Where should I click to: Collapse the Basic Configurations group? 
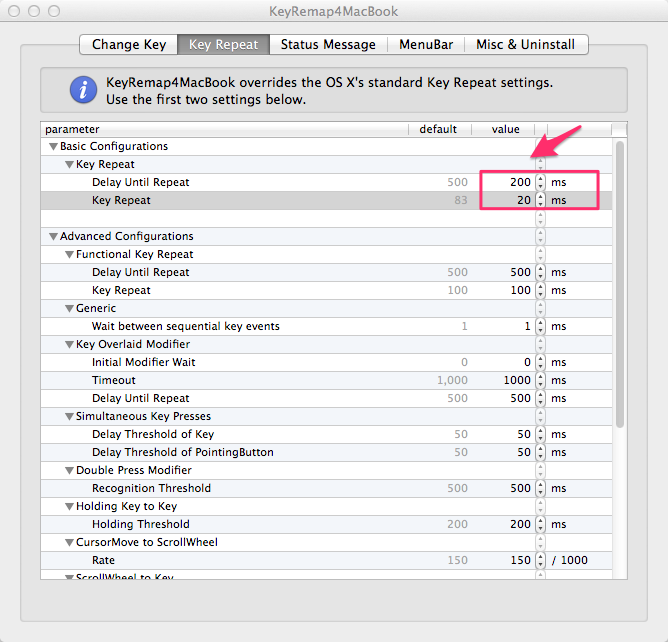tap(53, 147)
